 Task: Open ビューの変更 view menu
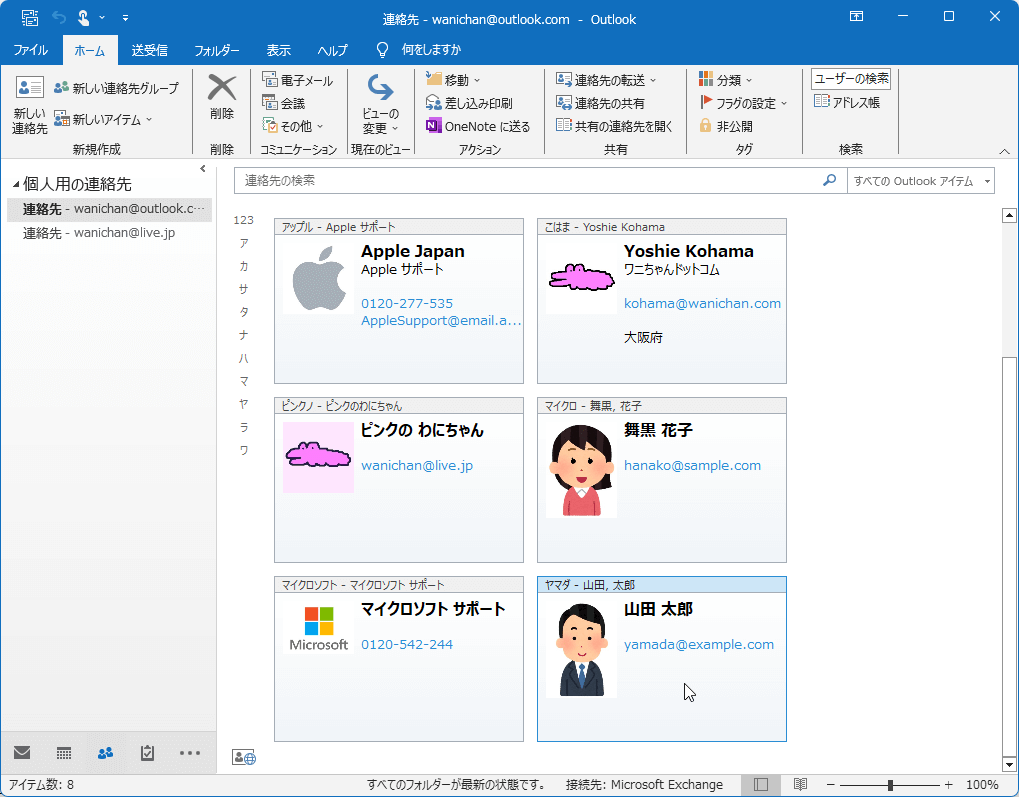point(380,104)
